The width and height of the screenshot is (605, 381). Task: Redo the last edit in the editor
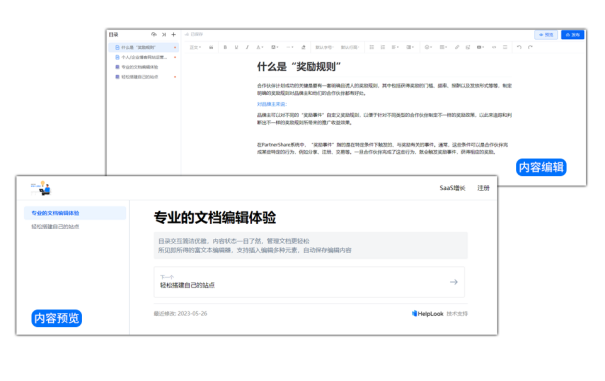[531, 47]
